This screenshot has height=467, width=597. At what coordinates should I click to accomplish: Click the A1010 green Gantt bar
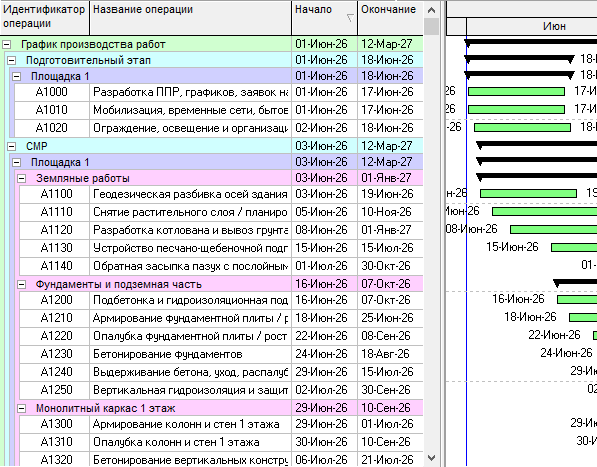click(516, 110)
